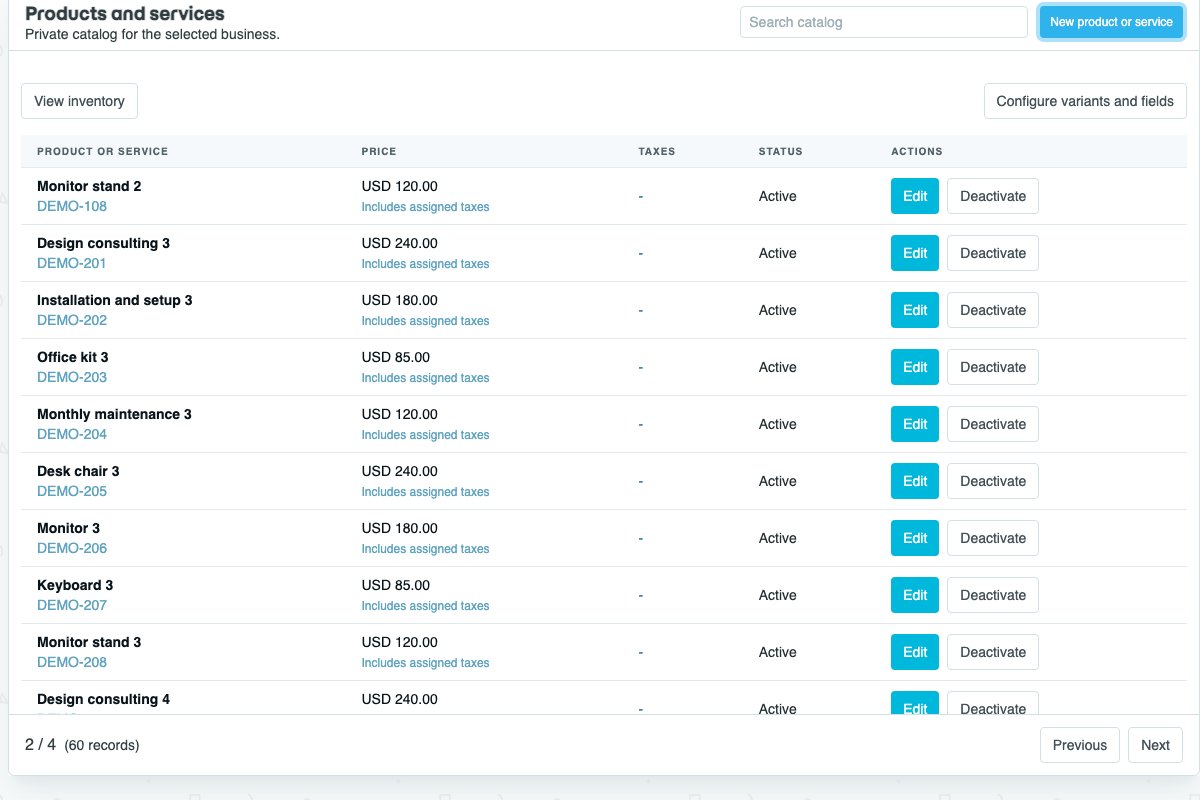Click Active status of Desk chair 3
The image size is (1200, 800).
pos(778,481)
